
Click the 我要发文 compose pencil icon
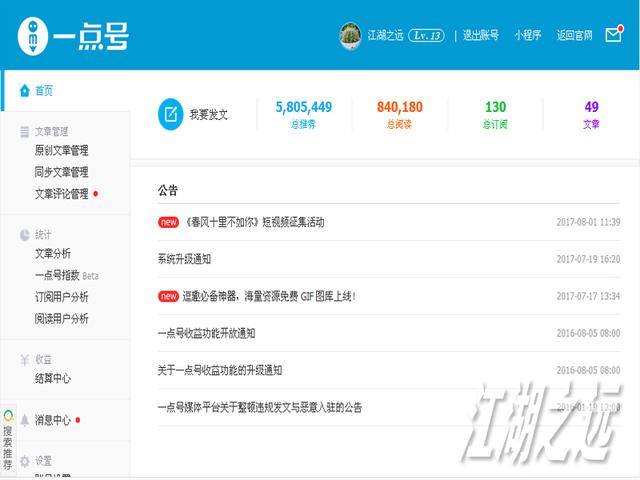pos(170,114)
